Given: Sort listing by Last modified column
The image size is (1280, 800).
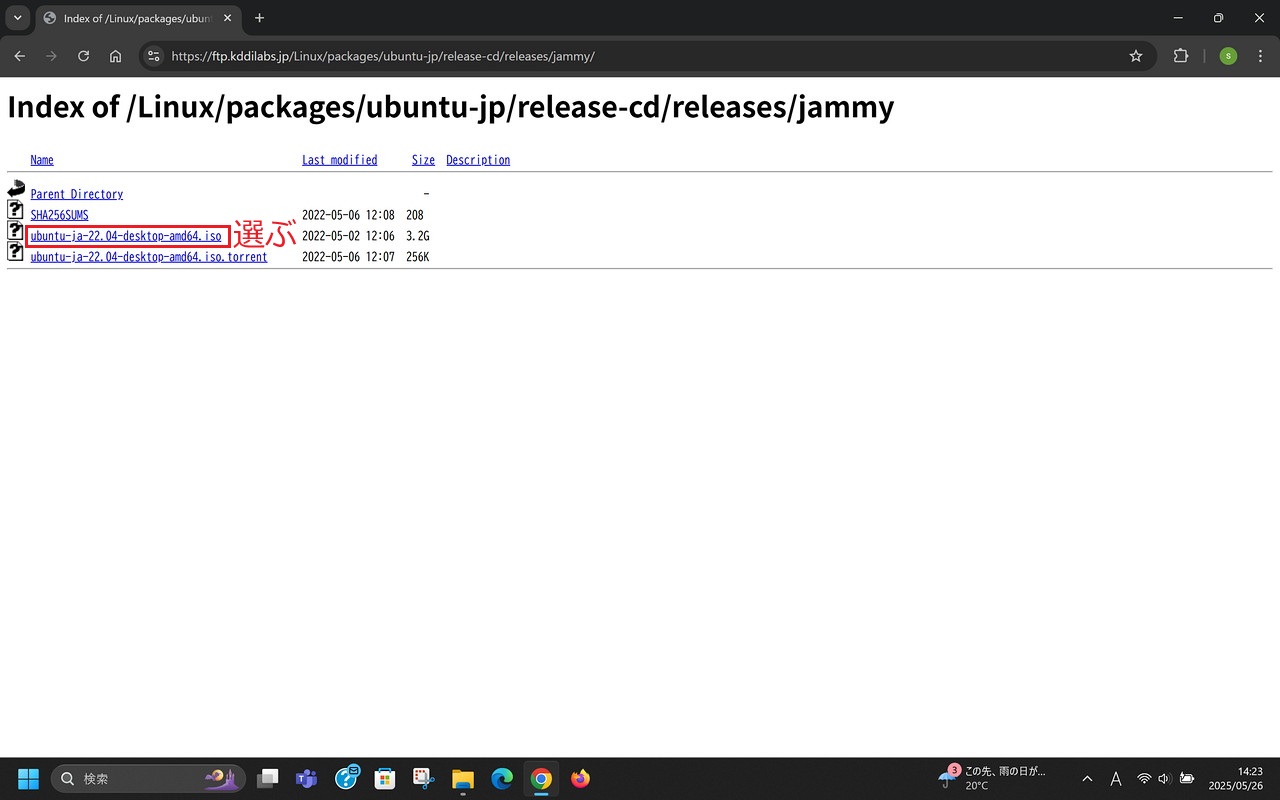Looking at the screenshot, I should point(340,160).
